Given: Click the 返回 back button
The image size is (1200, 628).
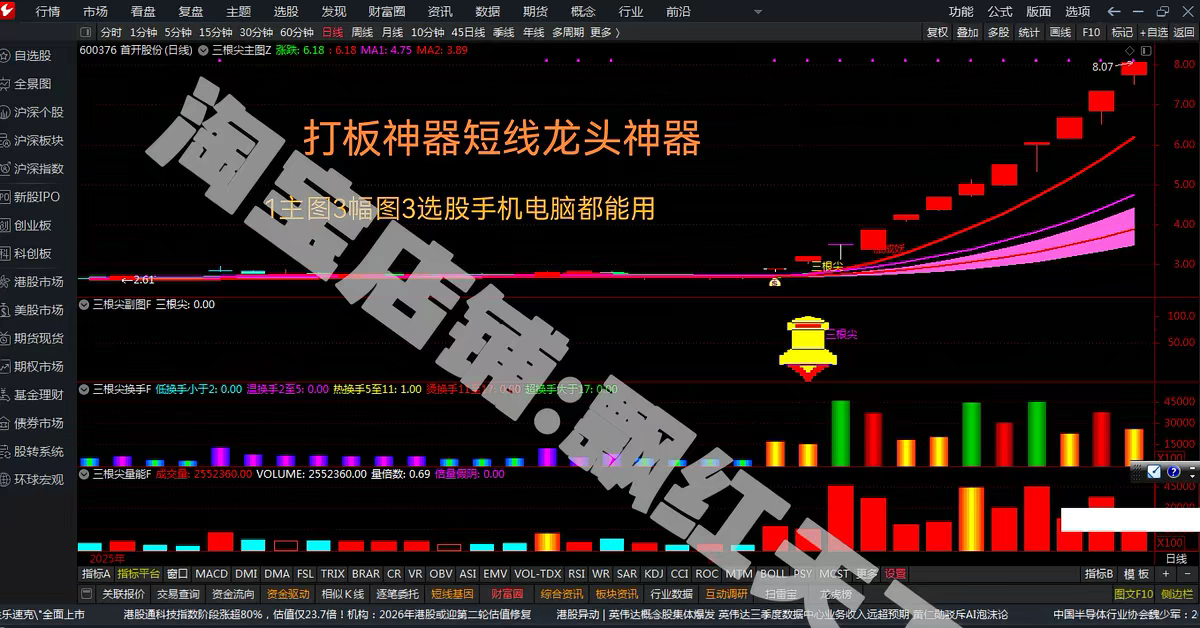Looking at the screenshot, I should [x=1184, y=32].
